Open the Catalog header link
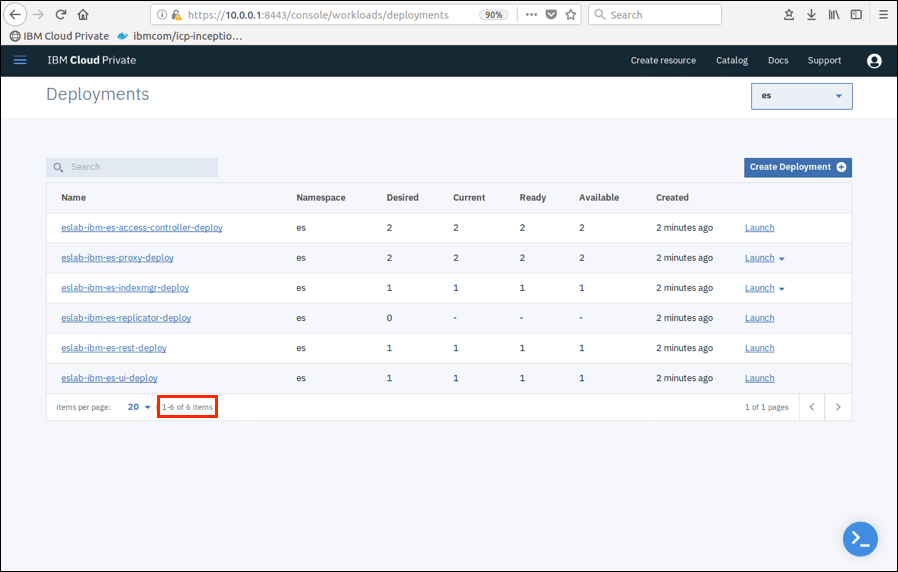Image resolution: width=898 pixels, height=572 pixels. (732, 60)
